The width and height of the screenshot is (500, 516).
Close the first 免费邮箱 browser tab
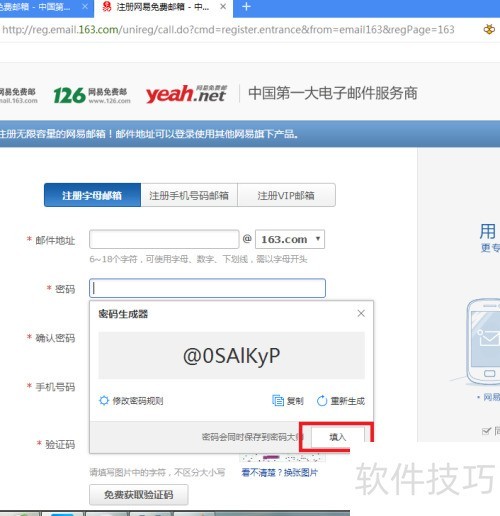[x=85, y=7]
